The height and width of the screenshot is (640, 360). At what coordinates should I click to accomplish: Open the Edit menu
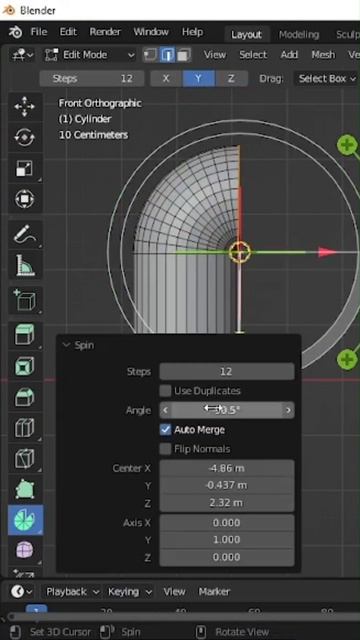point(68,32)
